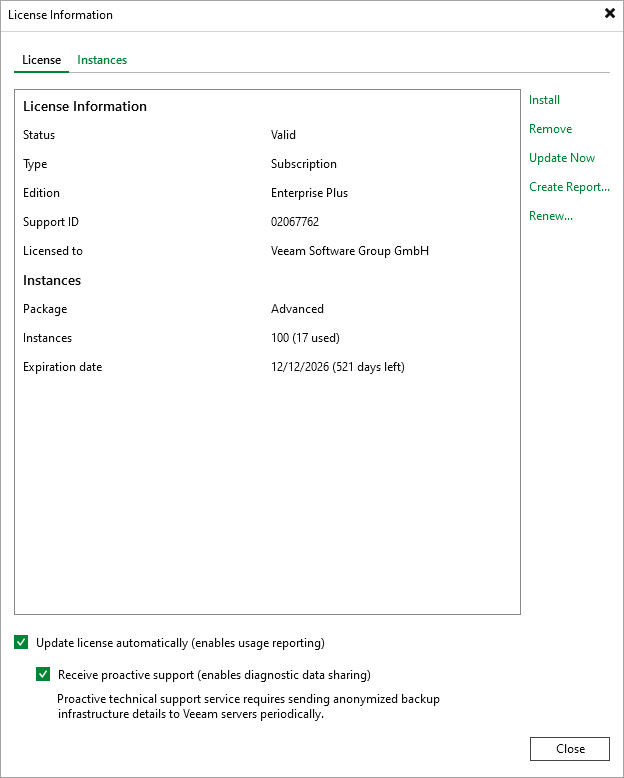Screen dimensions: 624x778
Task: Click the 100 (17 used) instances value
Action: (x=305, y=338)
